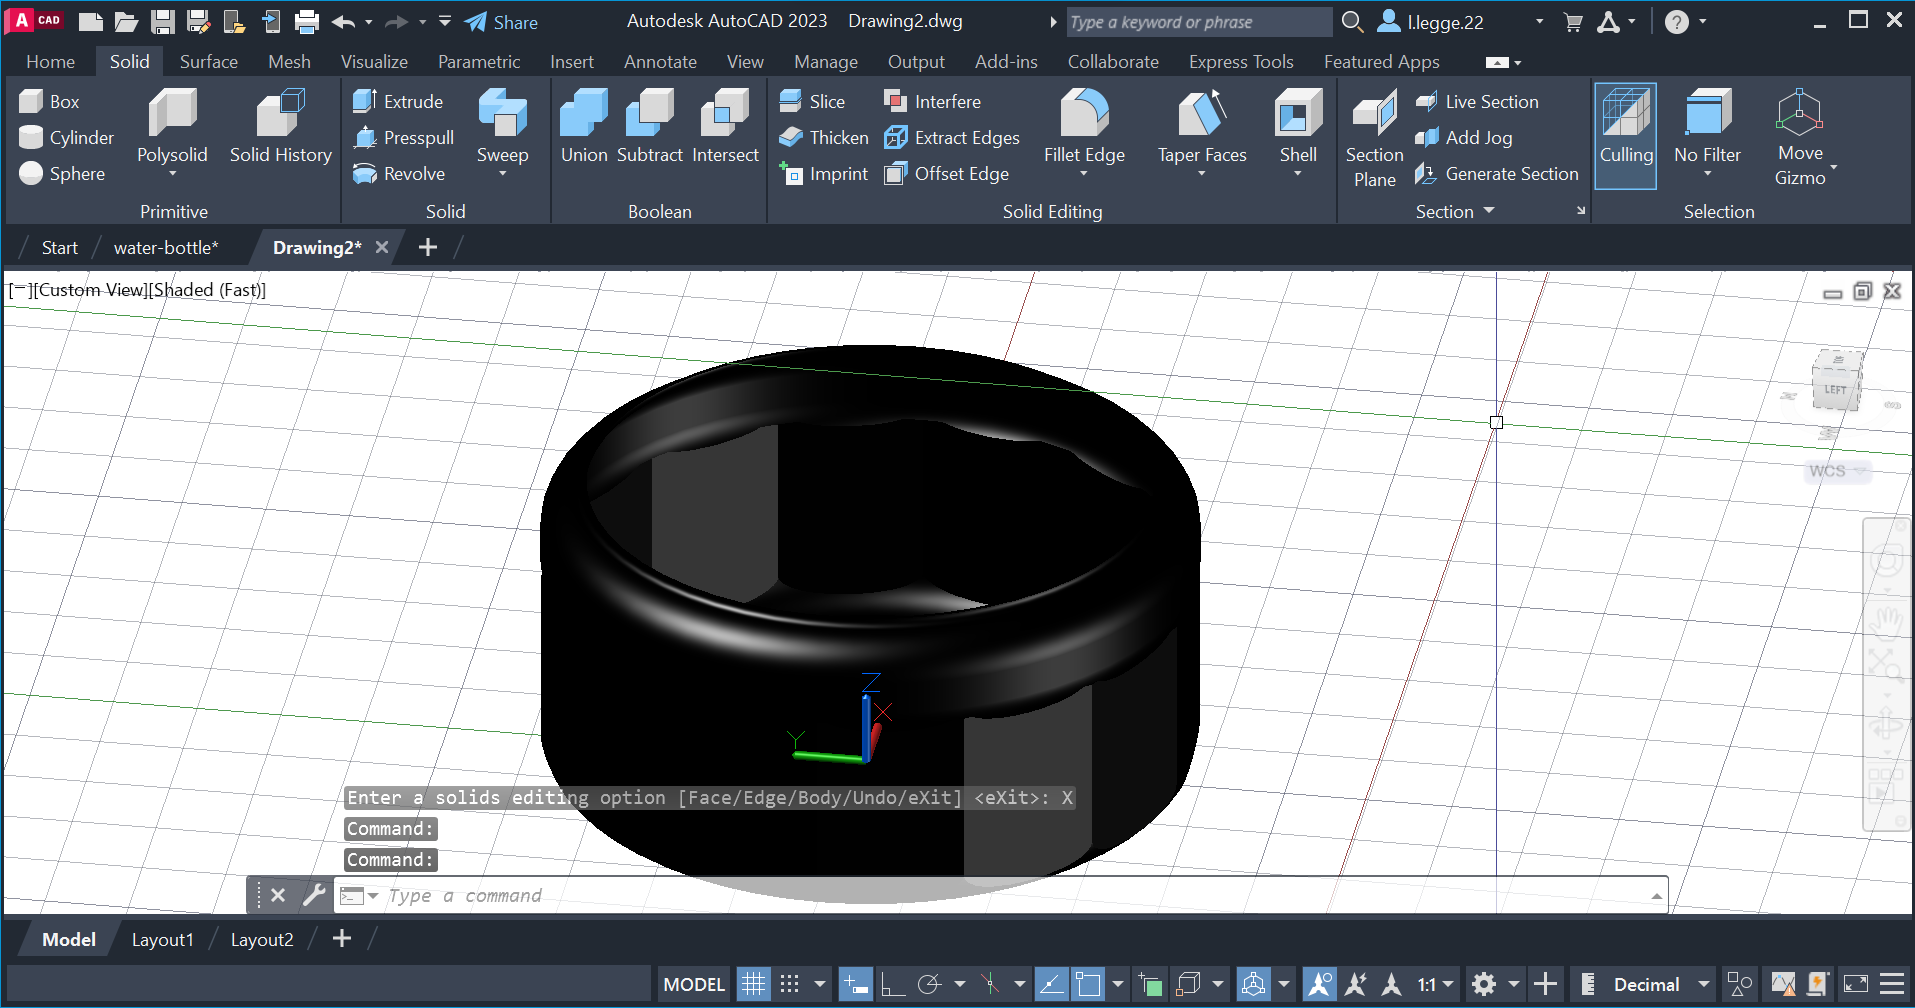Screen dimensions: 1915x1008
Task: Toggle dynamic input in status bar
Action: [856, 984]
